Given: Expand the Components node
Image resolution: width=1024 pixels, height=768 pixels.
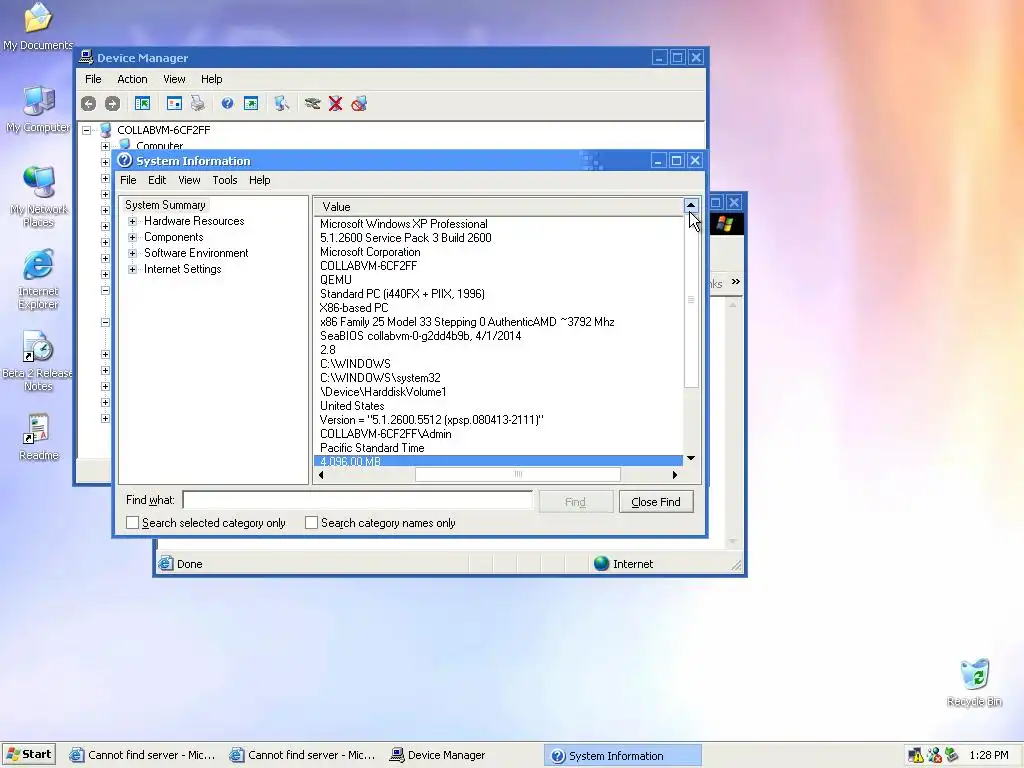Looking at the screenshot, I should tap(133, 237).
